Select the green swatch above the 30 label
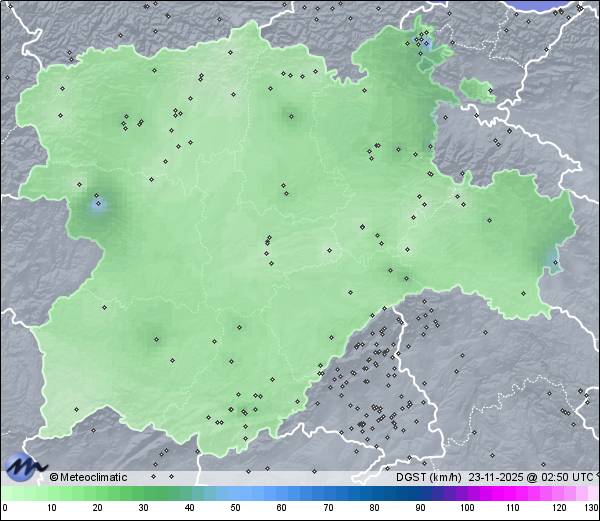This screenshot has height=521, width=600. [x=143, y=494]
